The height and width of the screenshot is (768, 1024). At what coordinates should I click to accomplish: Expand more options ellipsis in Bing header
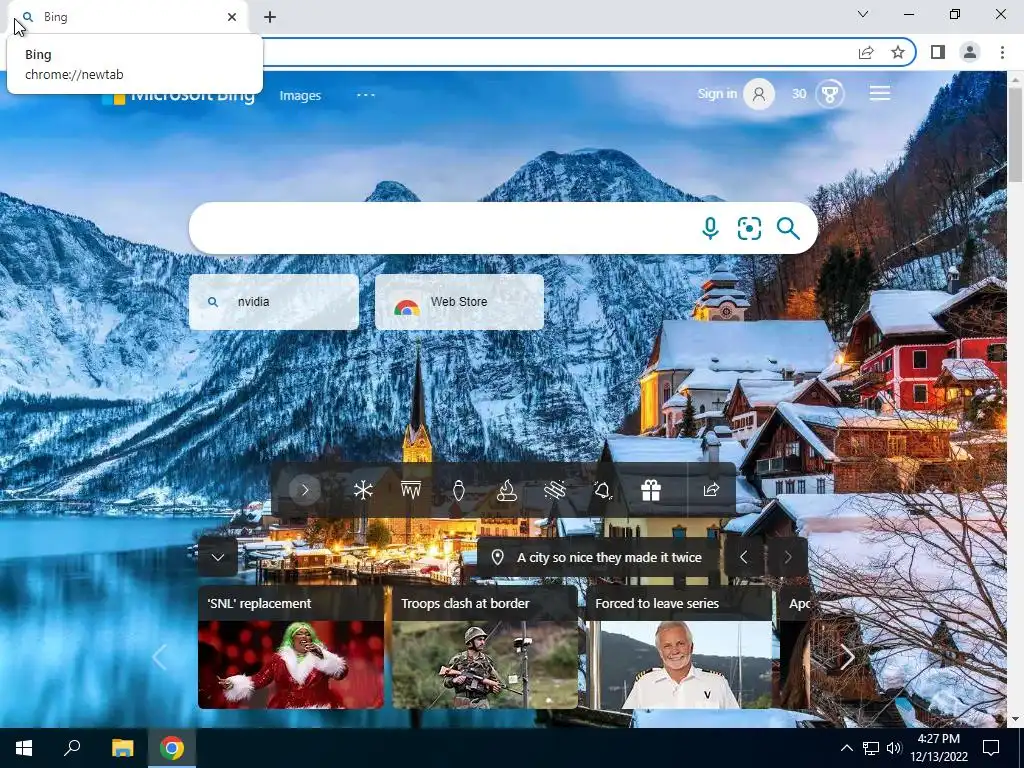(366, 95)
